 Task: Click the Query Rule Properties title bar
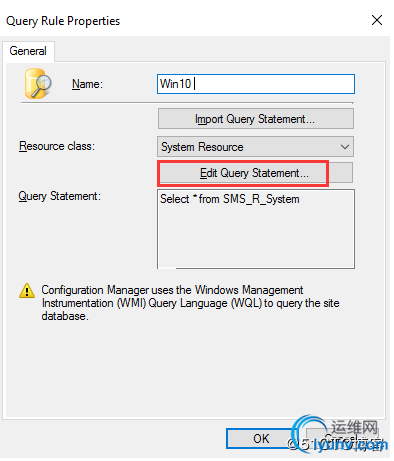click(187, 20)
